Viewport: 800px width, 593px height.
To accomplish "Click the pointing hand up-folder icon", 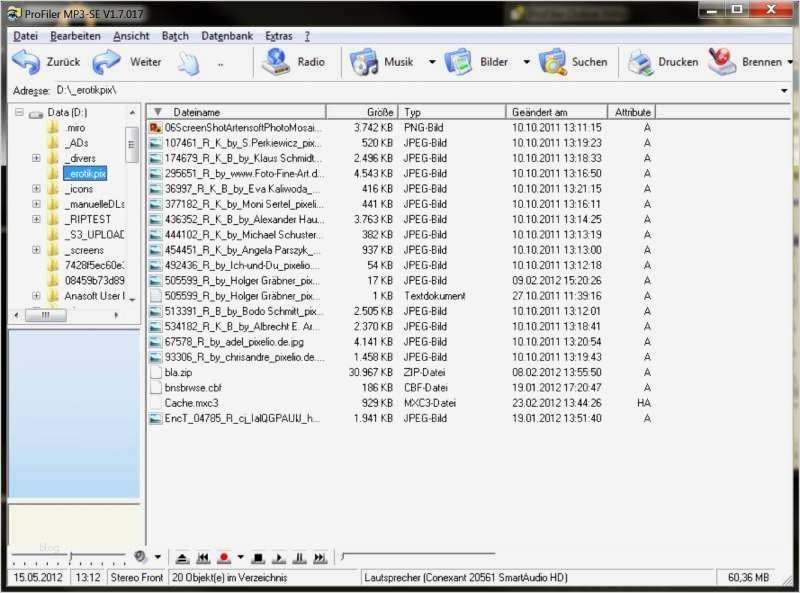I will click(x=188, y=63).
